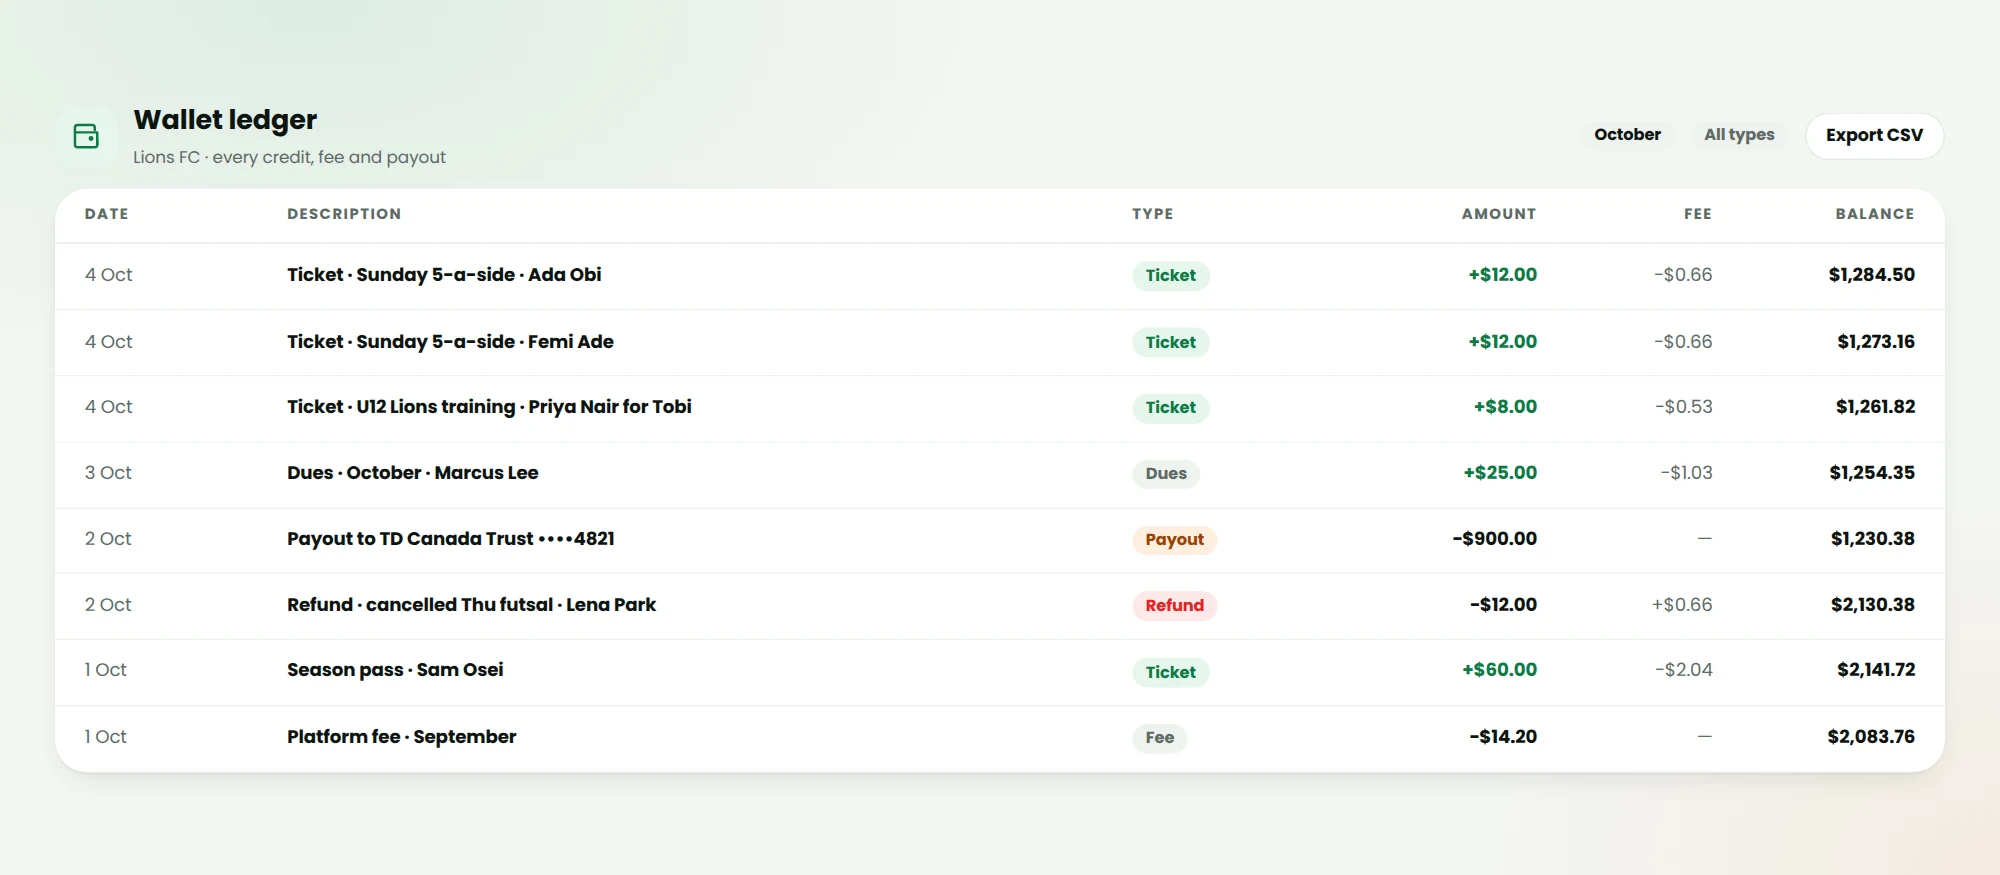Screen dimensions: 2000x875
Task: Click the red Refund type badge
Action: click(1174, 606)
